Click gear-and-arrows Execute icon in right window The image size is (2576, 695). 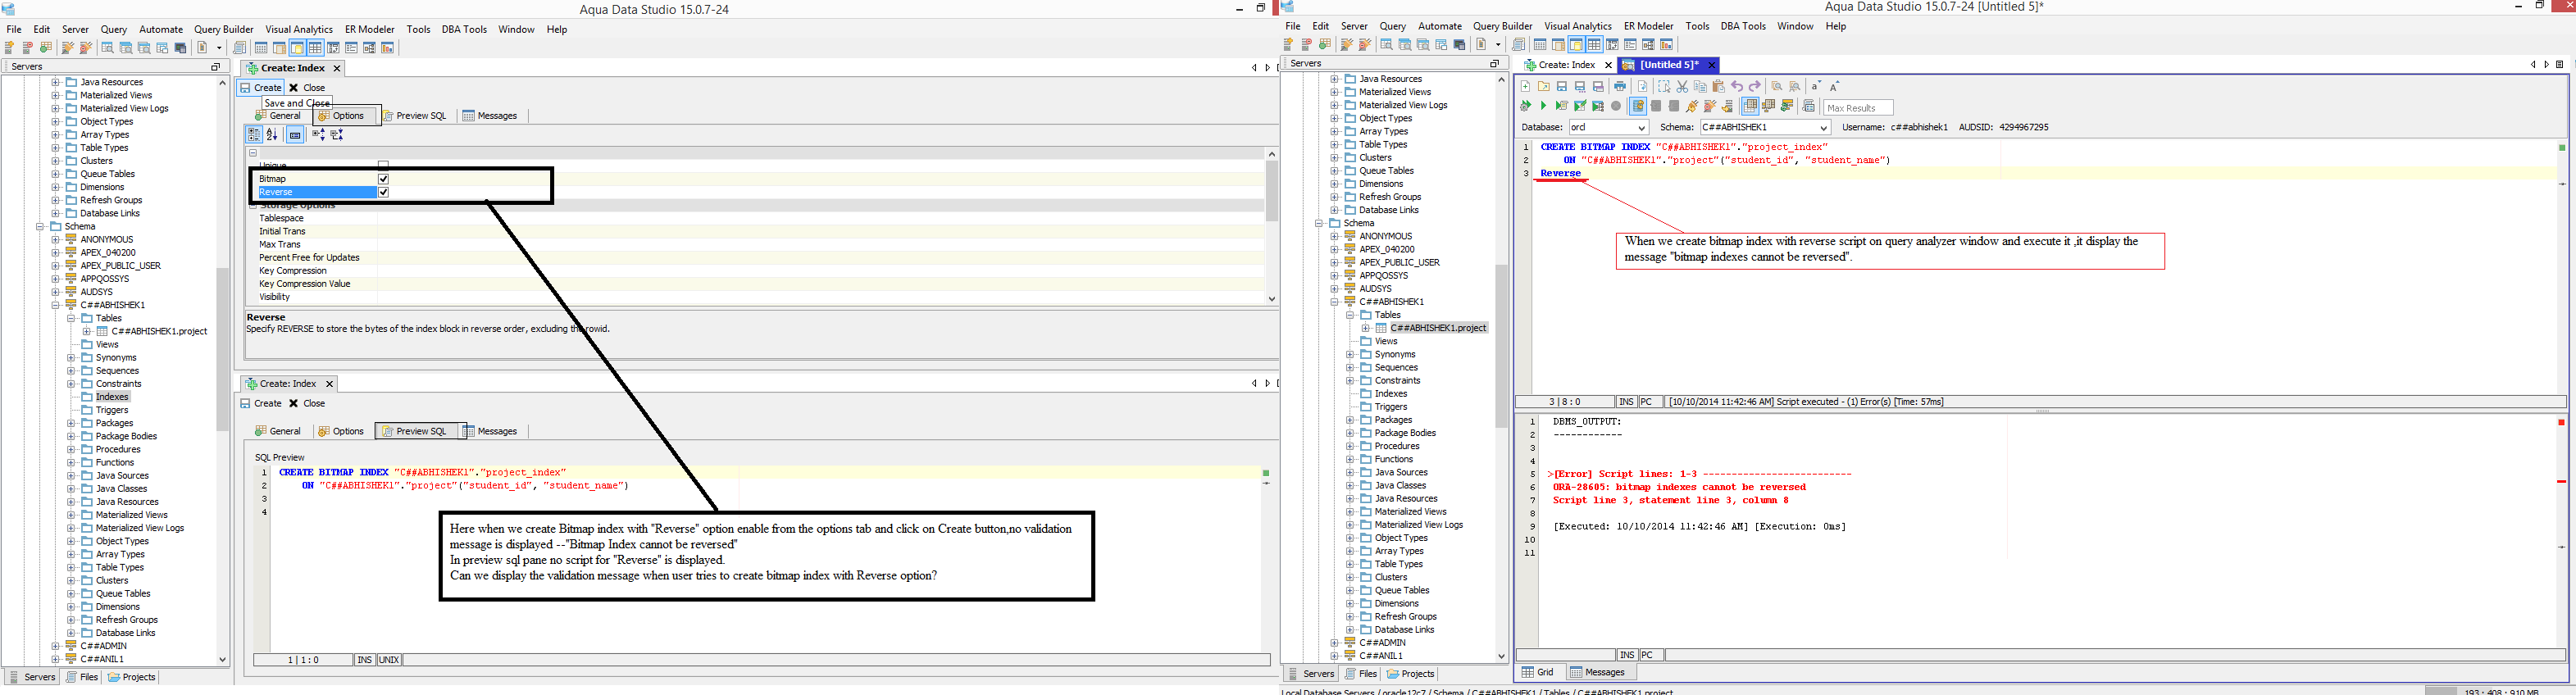coord(1525,106)
